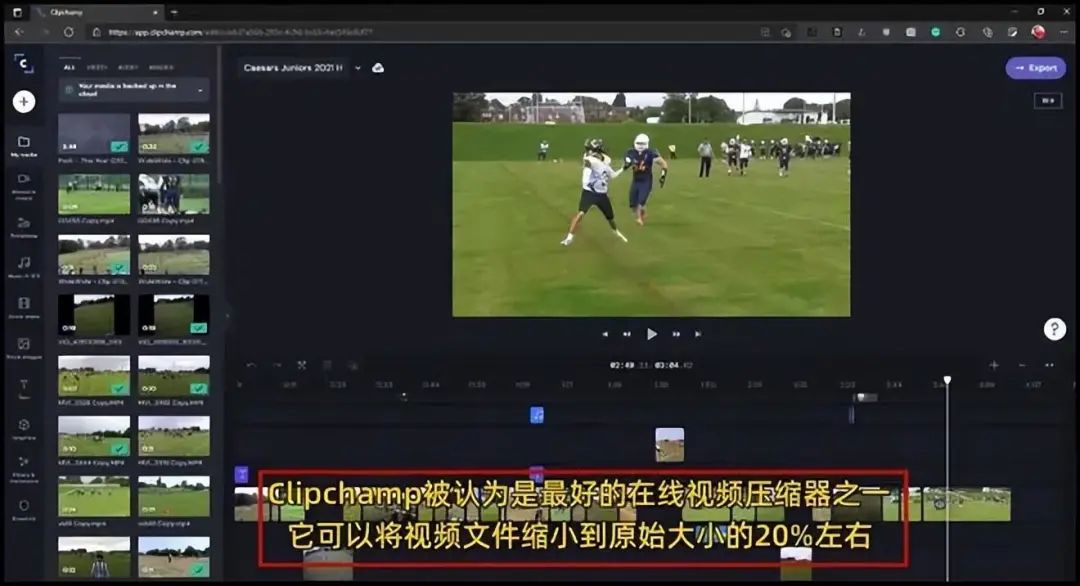Switch to the AUDIO tab in media library
Image resolution: width=1080 pixels, height=586 pixels.
coord(128,67)
